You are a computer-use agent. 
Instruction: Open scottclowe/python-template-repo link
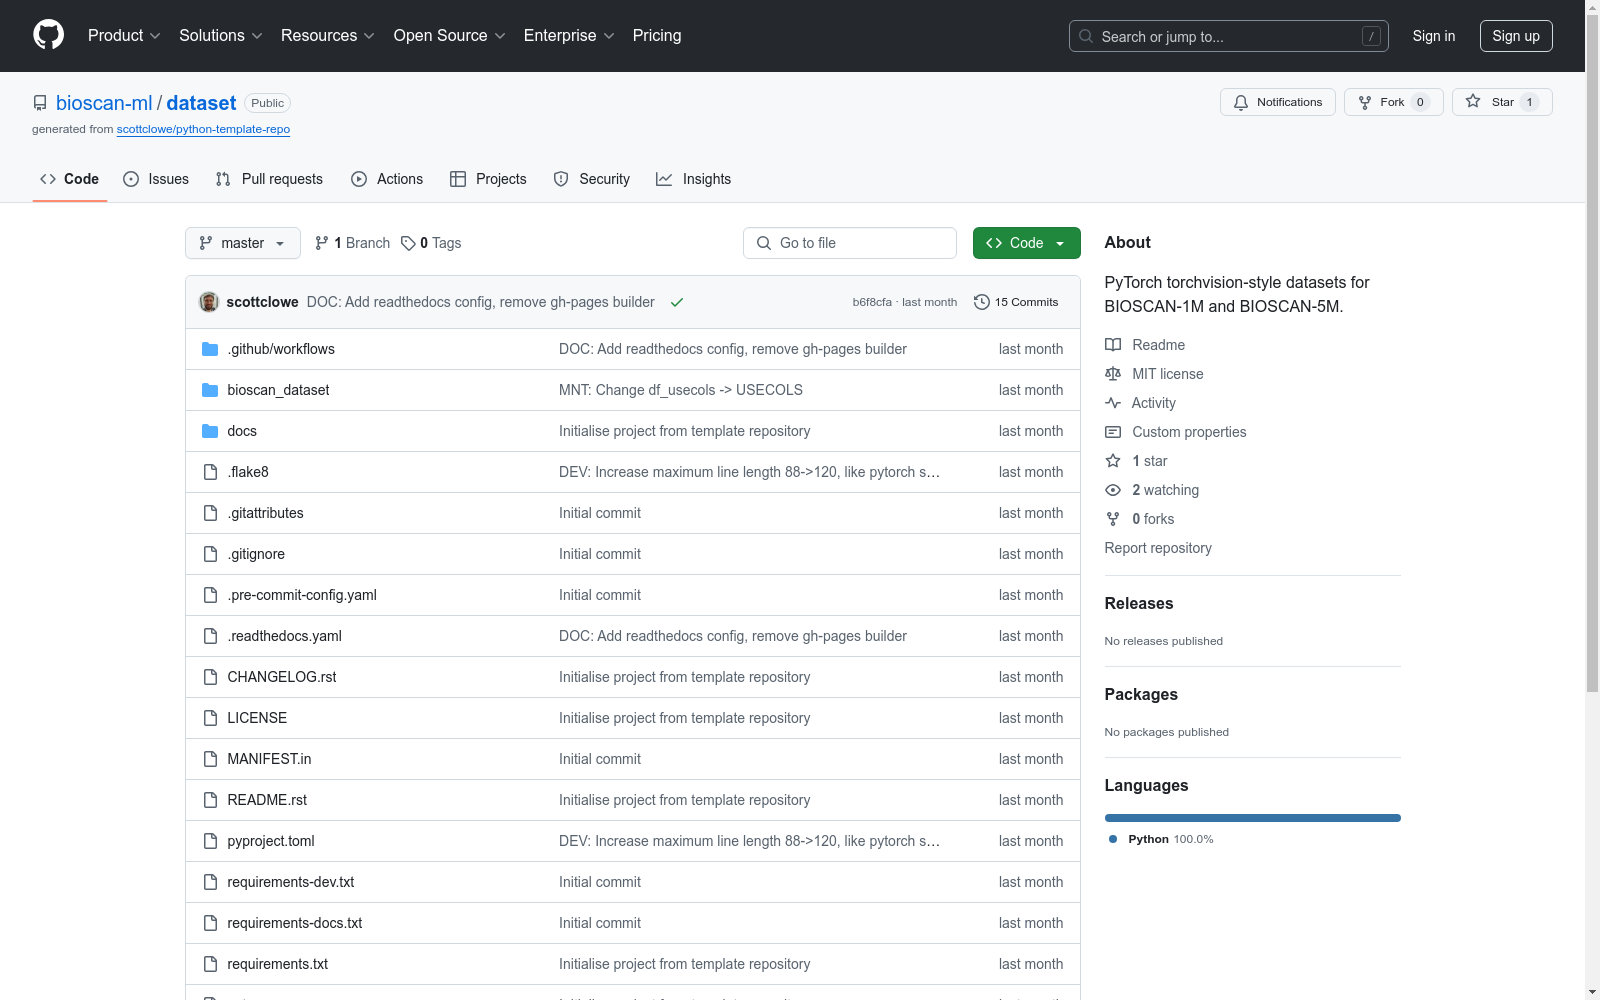pos(203,129)
